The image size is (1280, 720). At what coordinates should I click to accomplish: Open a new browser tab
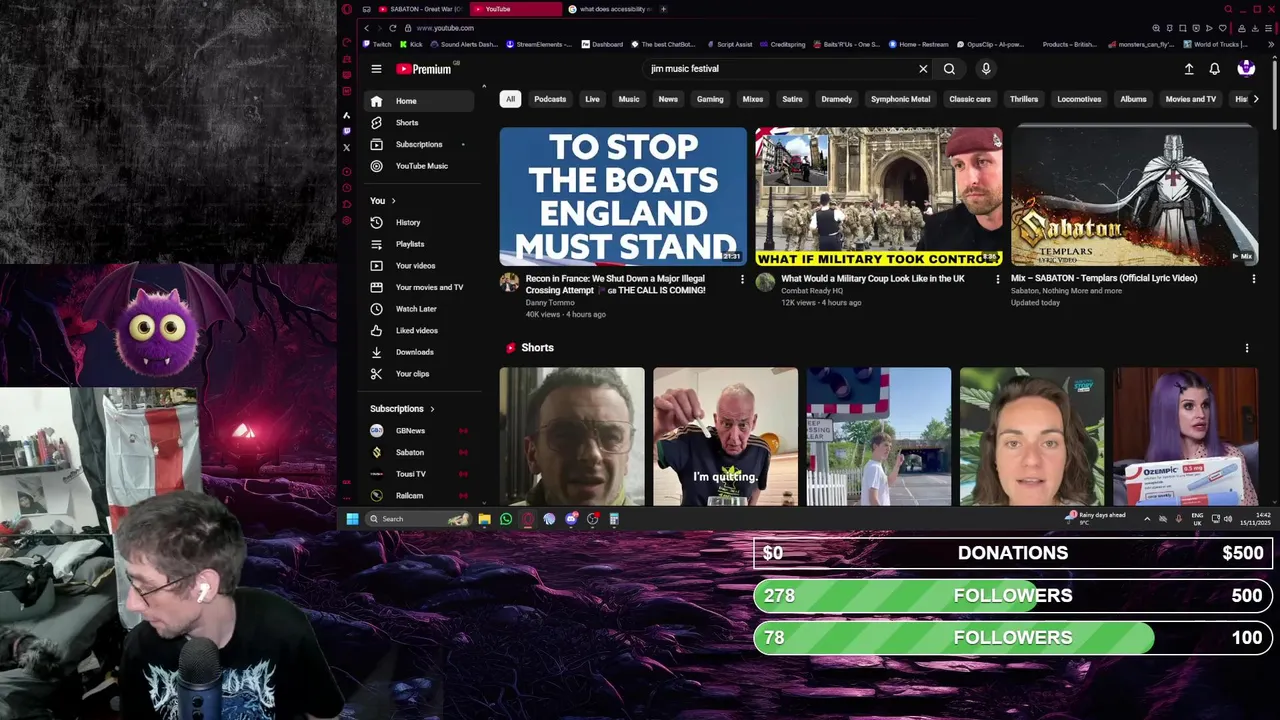664,9
